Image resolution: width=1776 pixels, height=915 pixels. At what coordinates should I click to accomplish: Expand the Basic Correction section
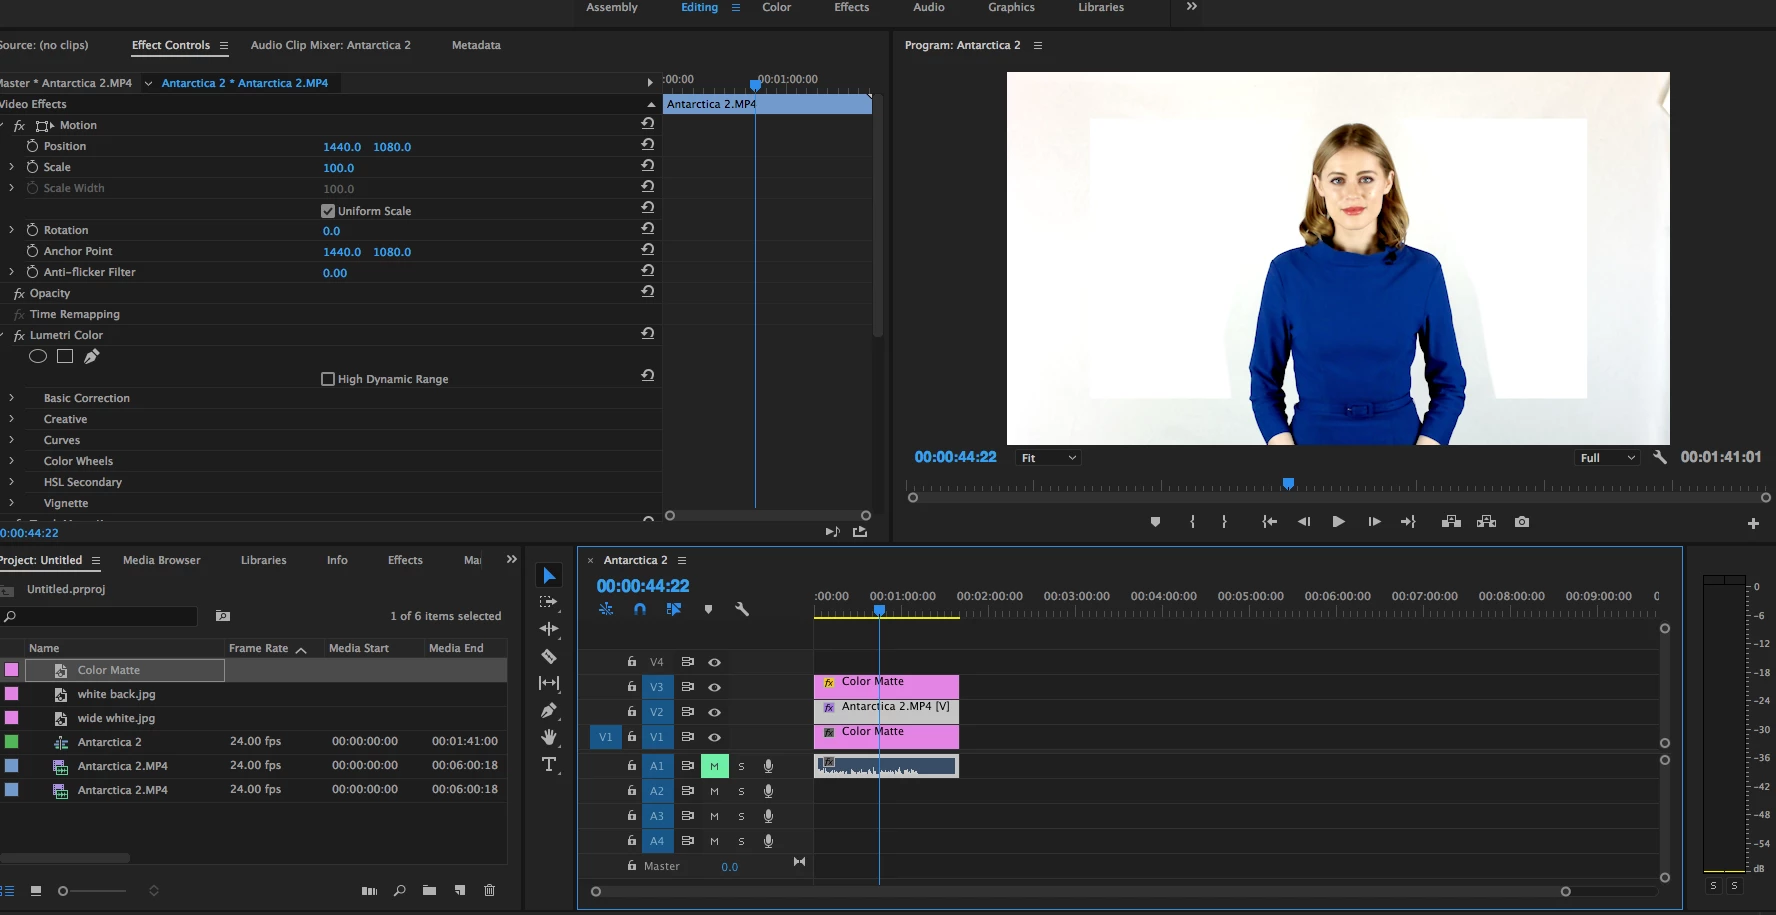pos(12,398)
